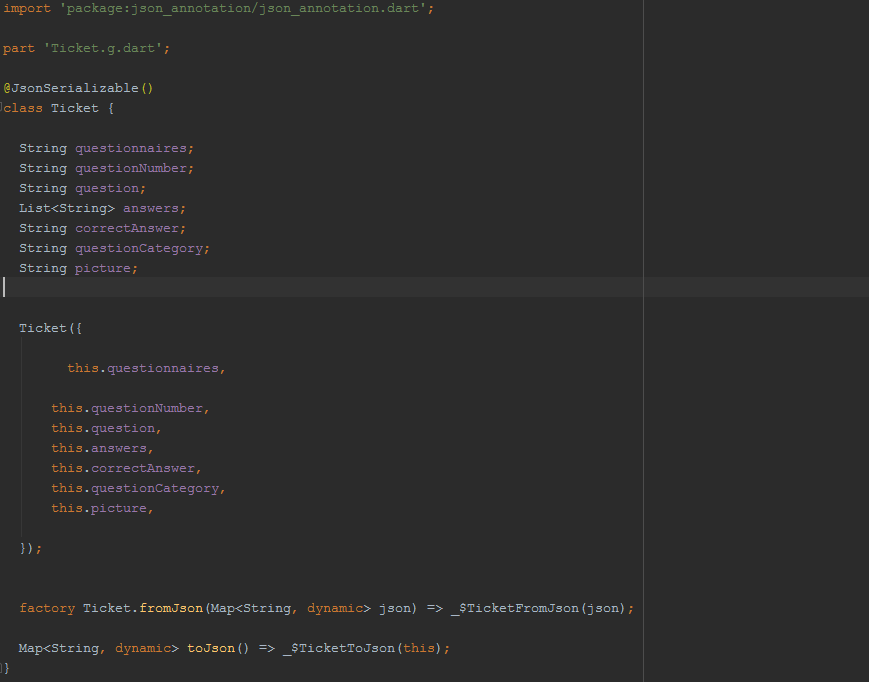Click this.picture constructor parameter
Viewport: 869px width, 682px height.
click(99, 508)
